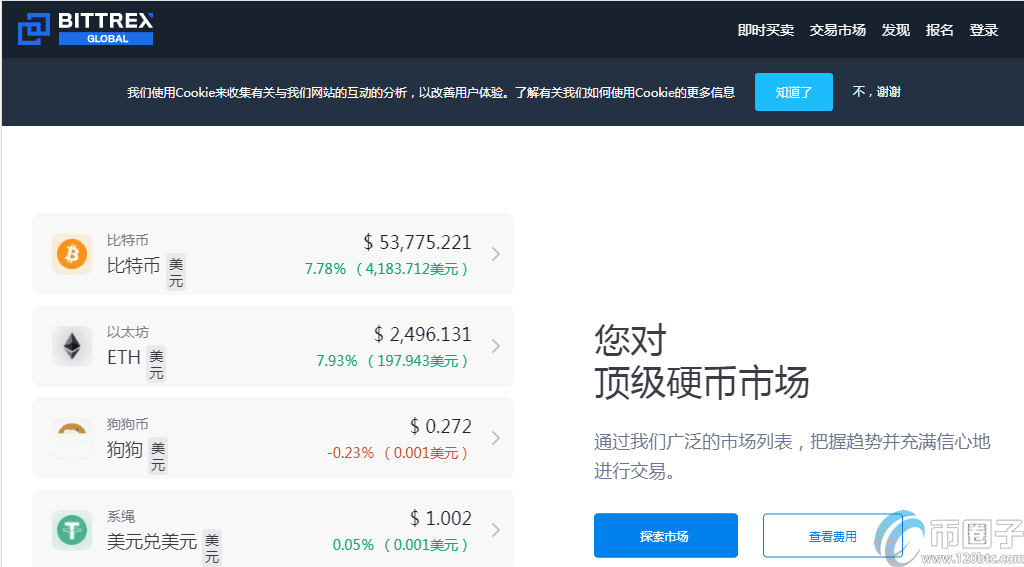1024x567 pixels.
Task: Select the Bitcoin price $ 53,775.221
Action: (x=417, y=242)
